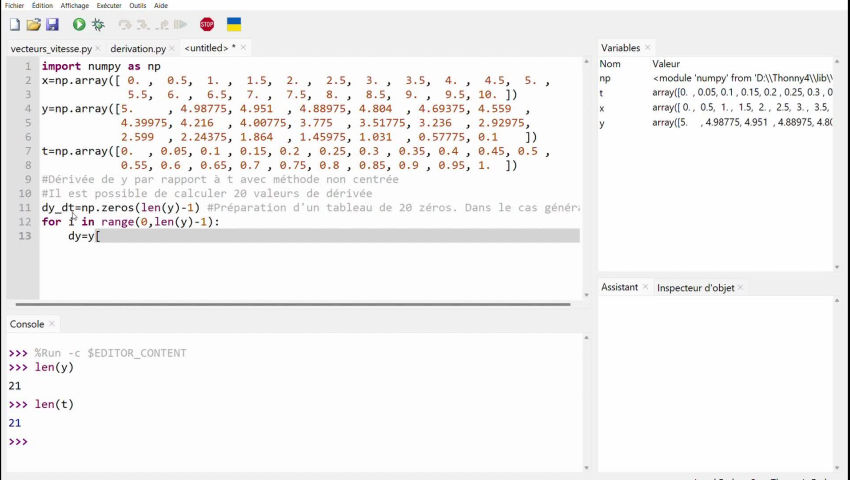Switch to the vecteurs_vitesse.py tab

click(x=51, y=48)
